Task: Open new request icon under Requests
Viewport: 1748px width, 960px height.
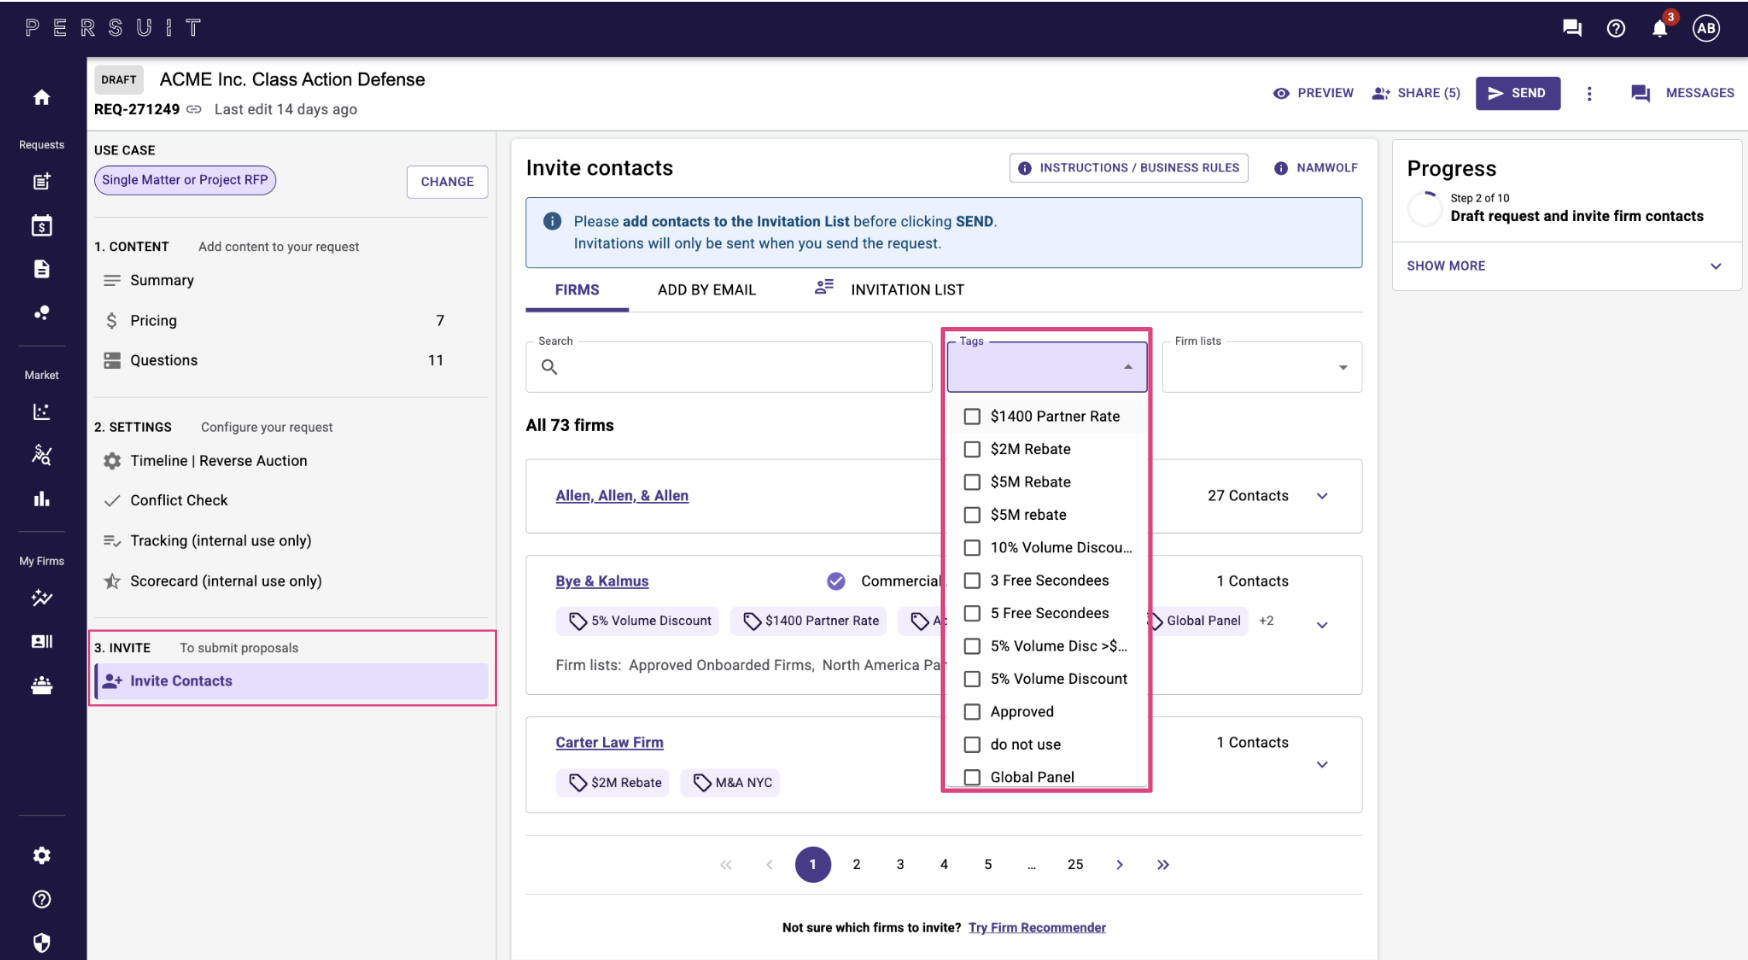Action: [41, 181]
